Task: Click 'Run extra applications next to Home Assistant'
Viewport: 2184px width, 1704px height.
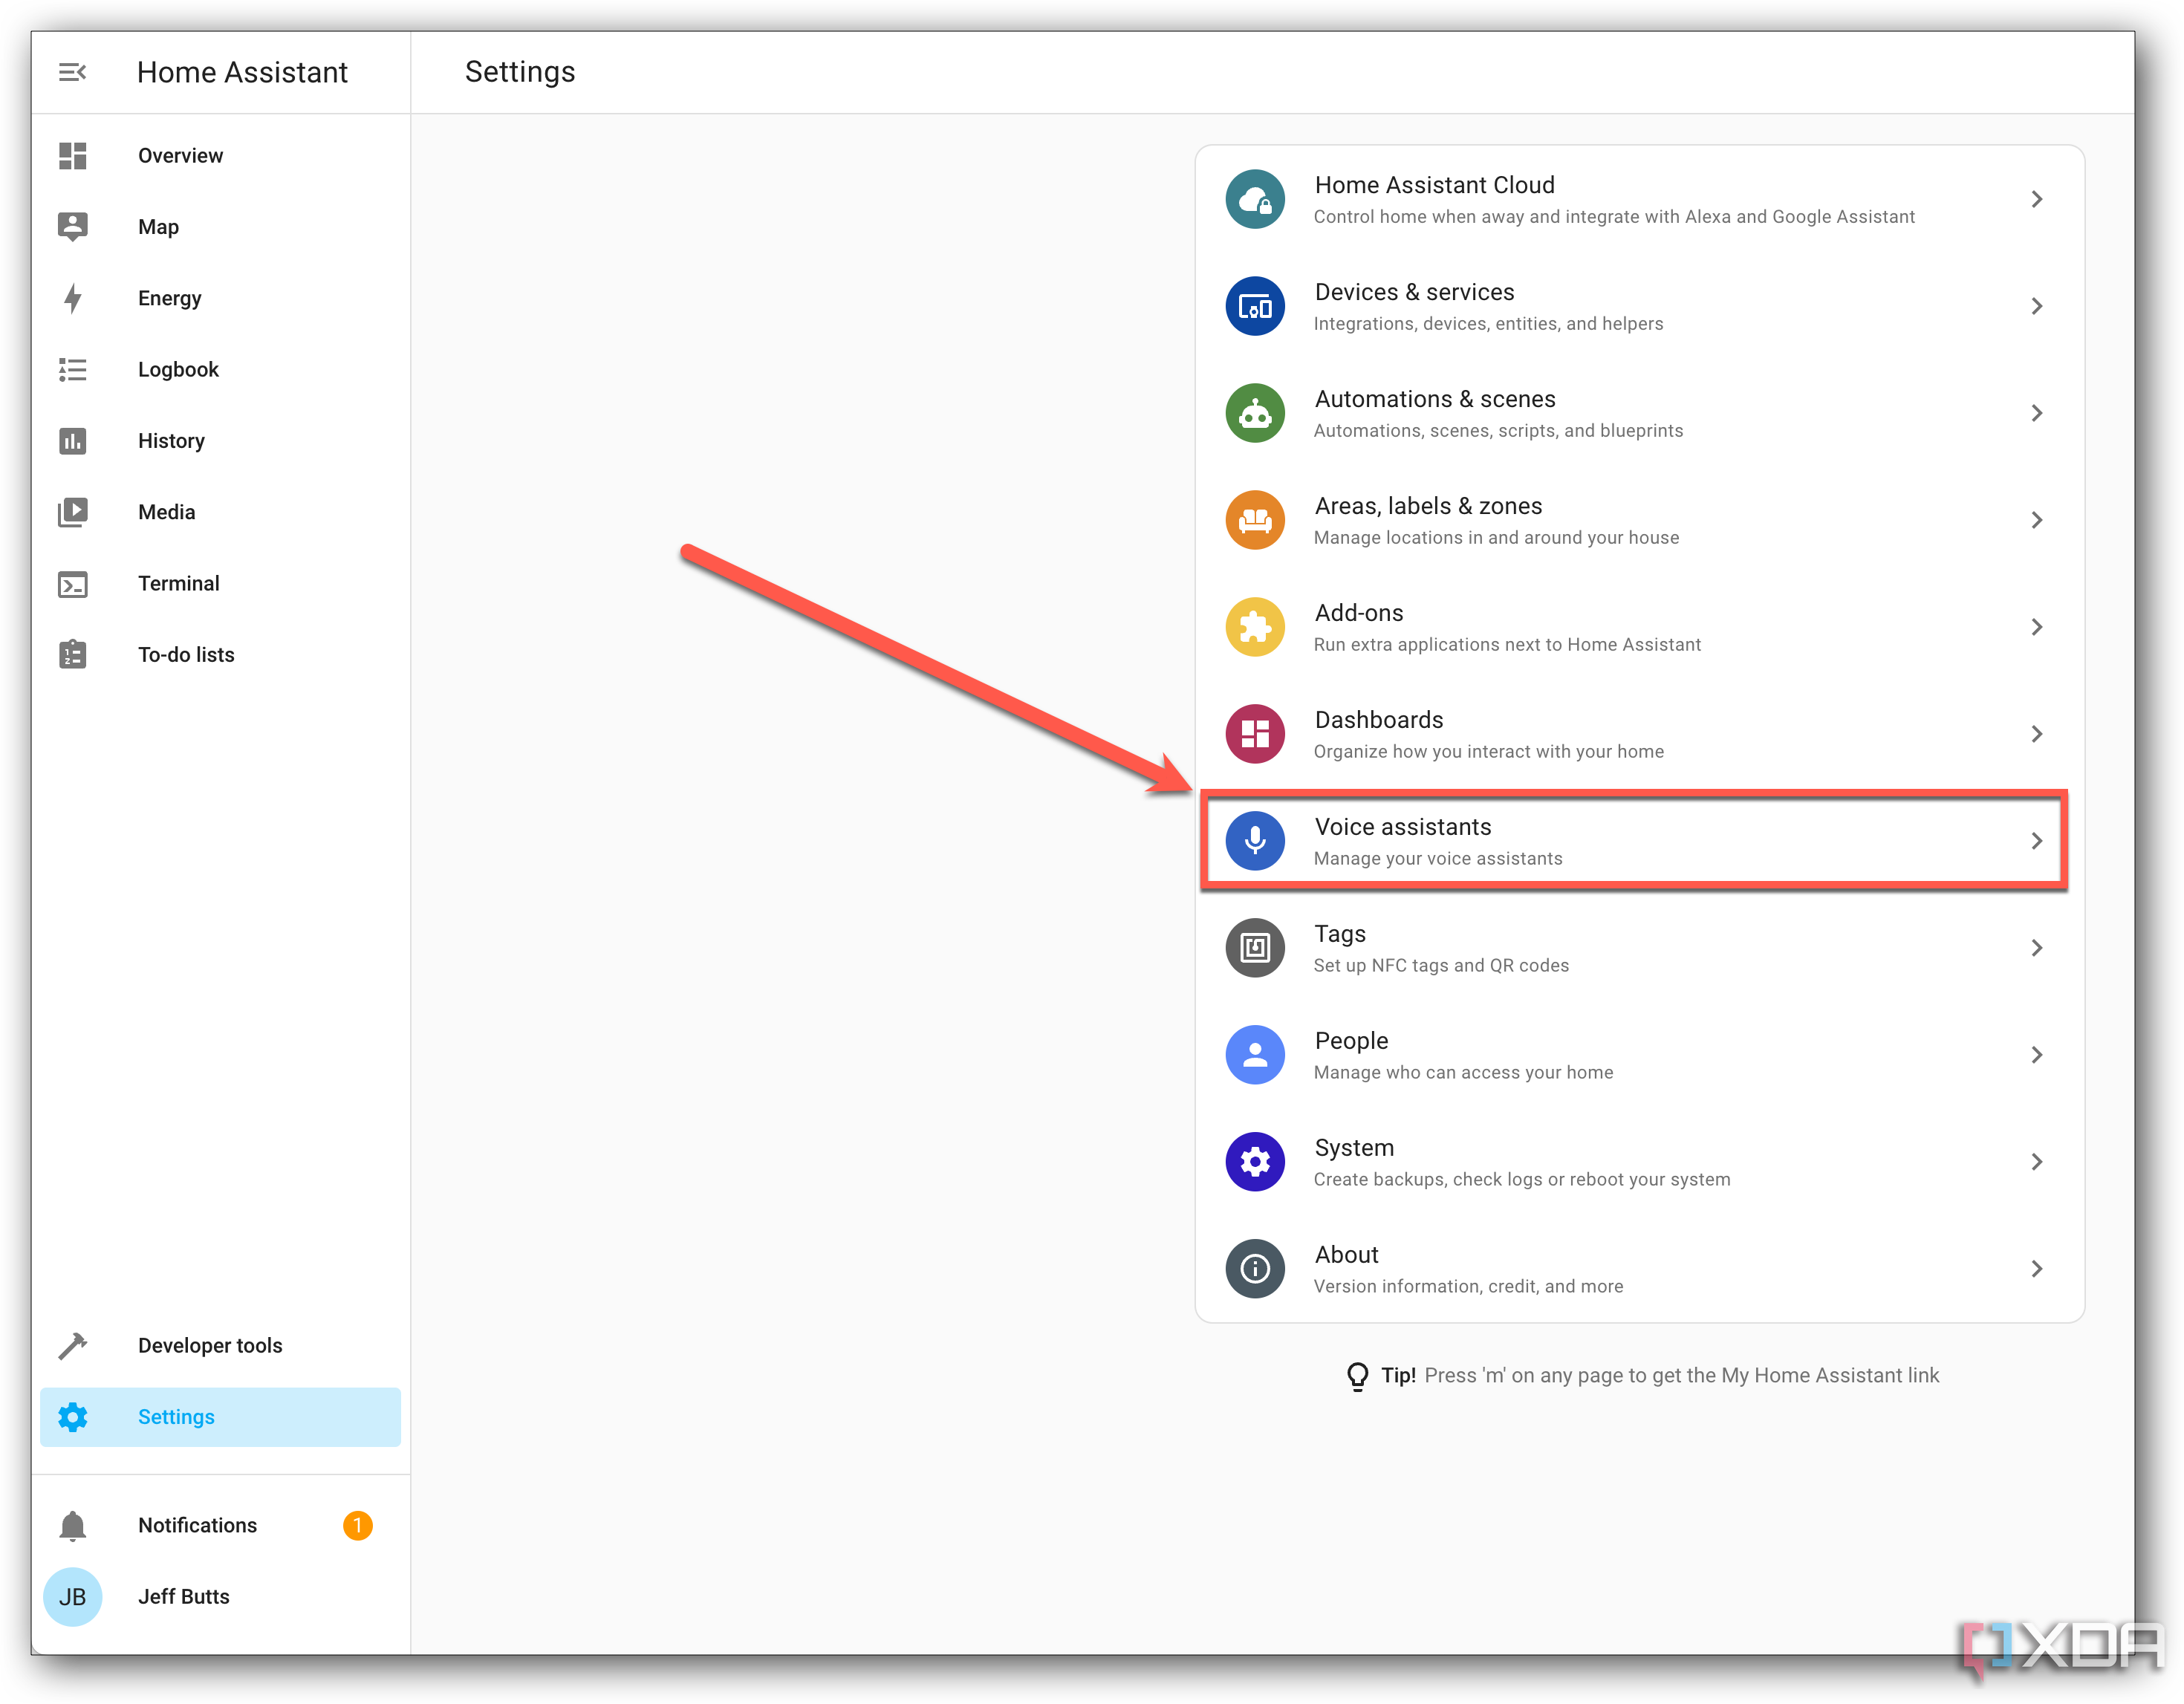Action: (1507, 645)
